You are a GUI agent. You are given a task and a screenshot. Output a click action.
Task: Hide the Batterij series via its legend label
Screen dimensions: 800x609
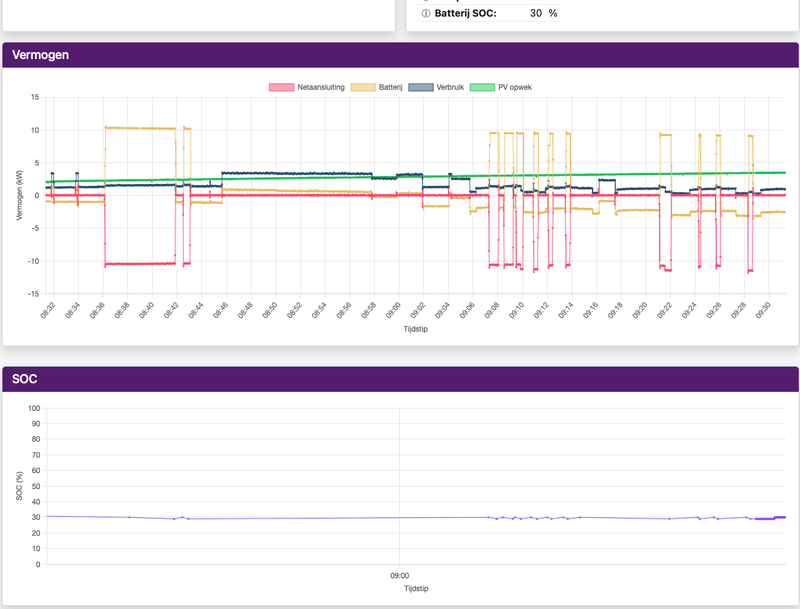pos(390,87)
